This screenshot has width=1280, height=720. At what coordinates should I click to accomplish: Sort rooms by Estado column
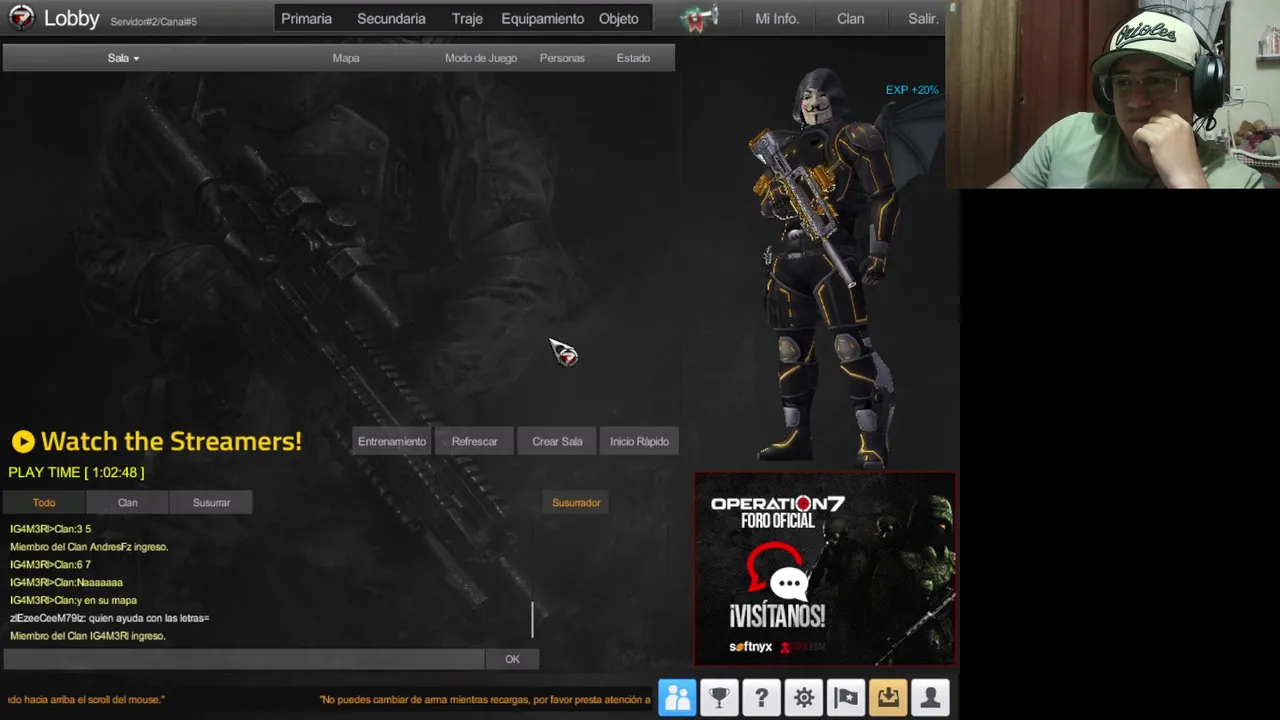pos(633,58)
